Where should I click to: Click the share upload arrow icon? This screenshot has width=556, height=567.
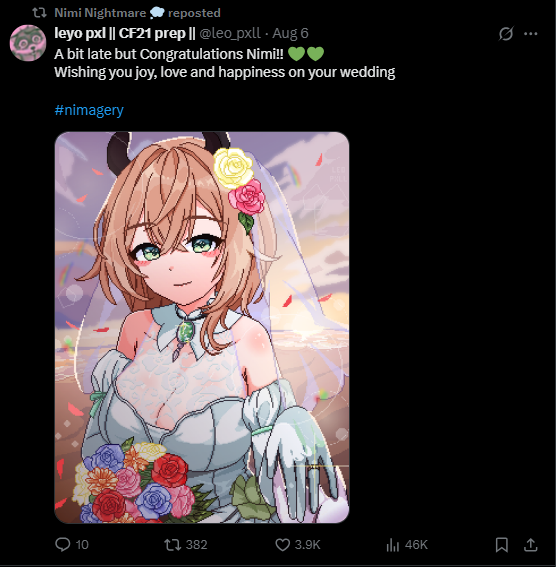point(531,545)
